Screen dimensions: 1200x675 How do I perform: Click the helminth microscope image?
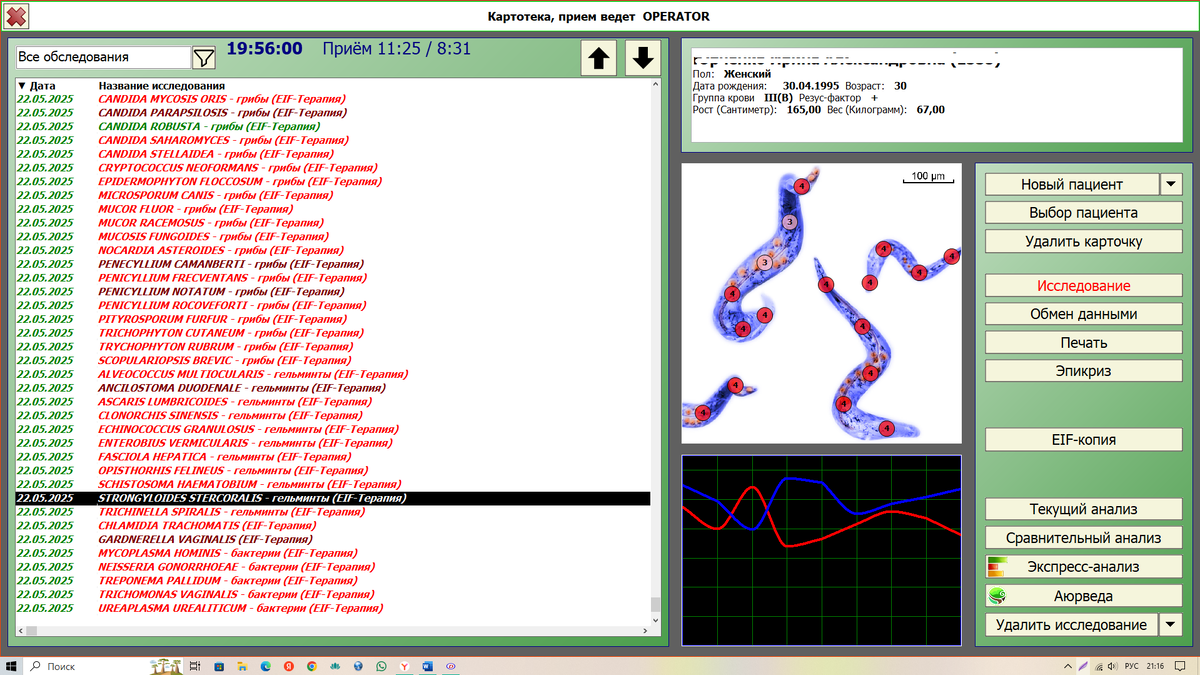[821, 303]
